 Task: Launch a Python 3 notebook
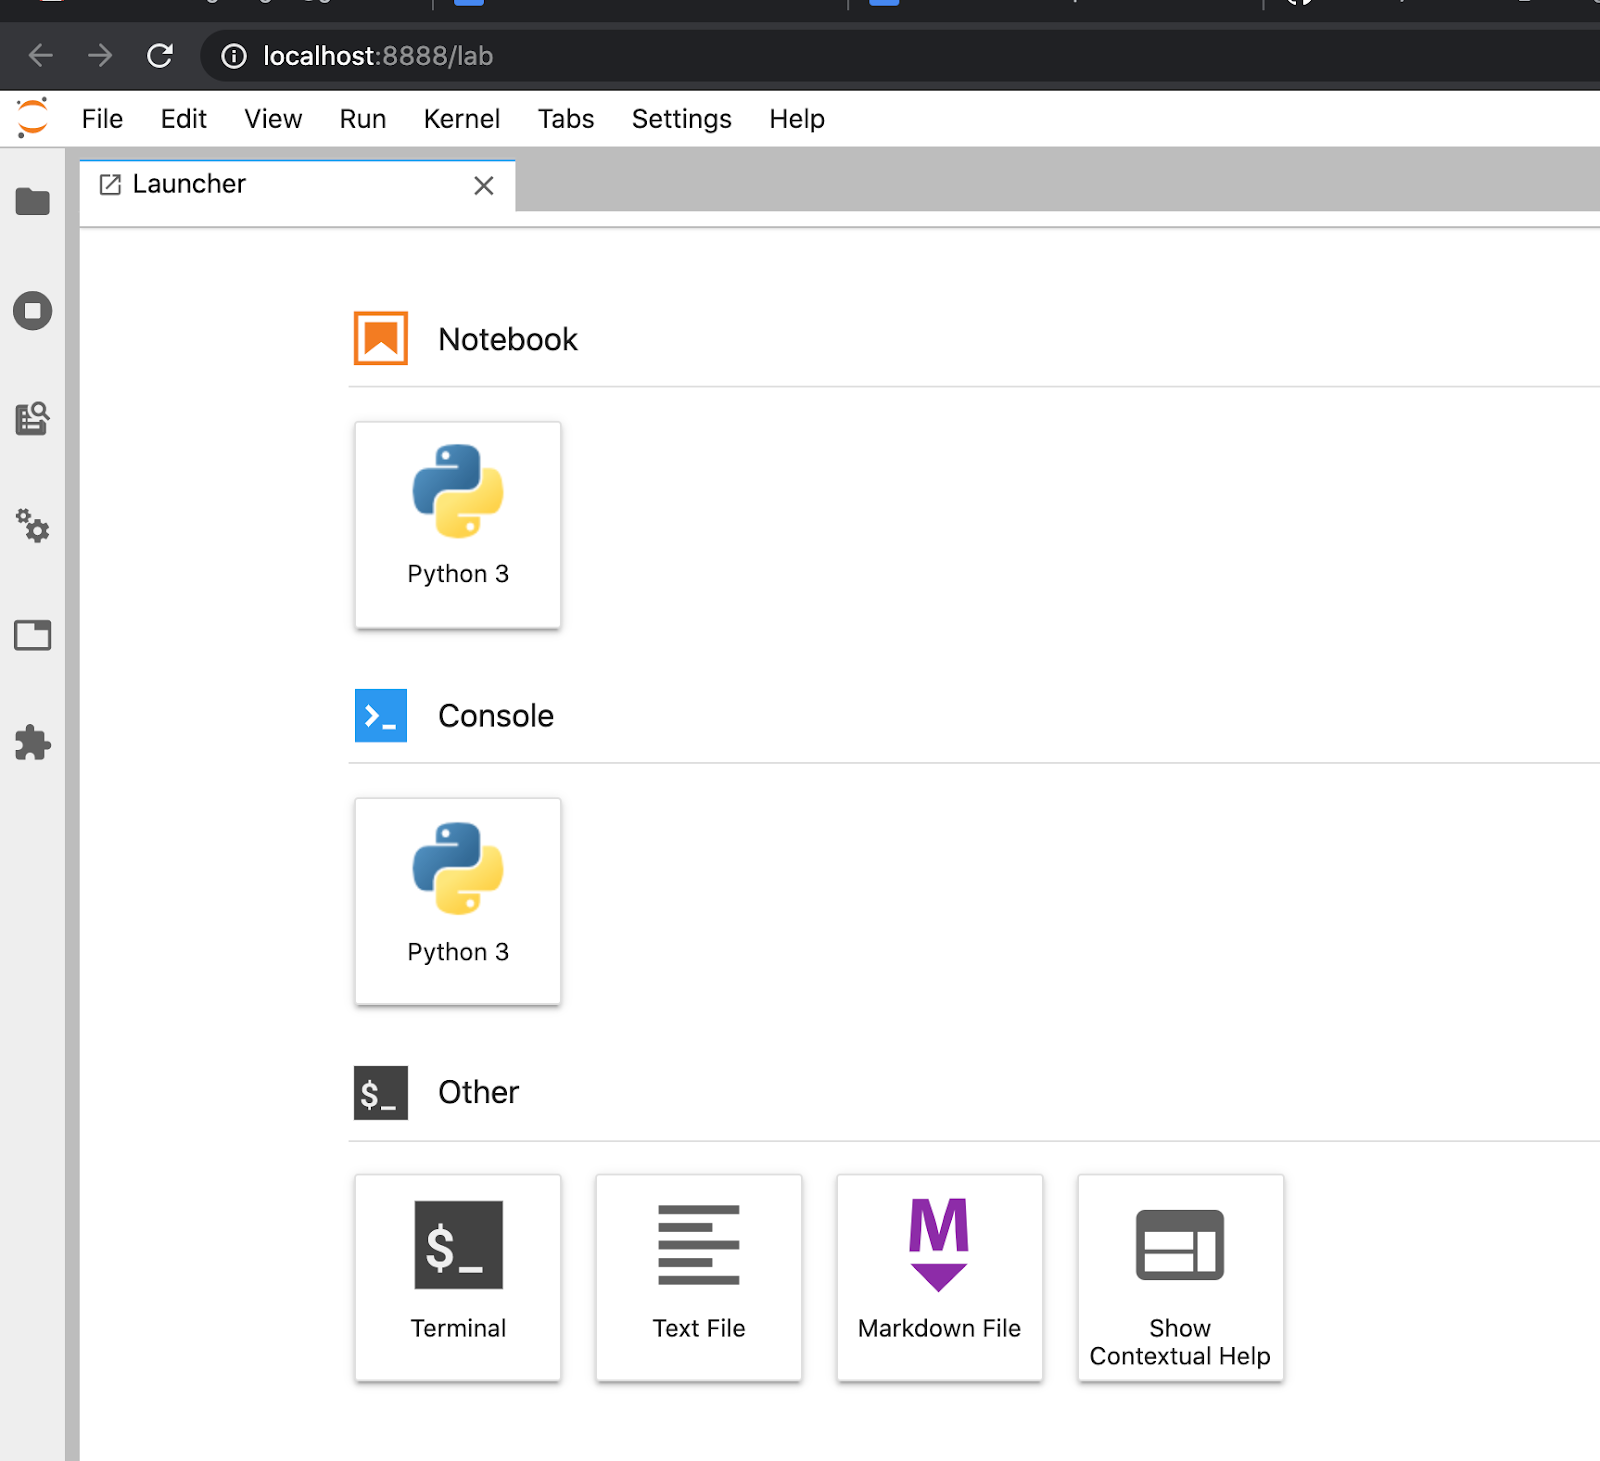[458, 525]
